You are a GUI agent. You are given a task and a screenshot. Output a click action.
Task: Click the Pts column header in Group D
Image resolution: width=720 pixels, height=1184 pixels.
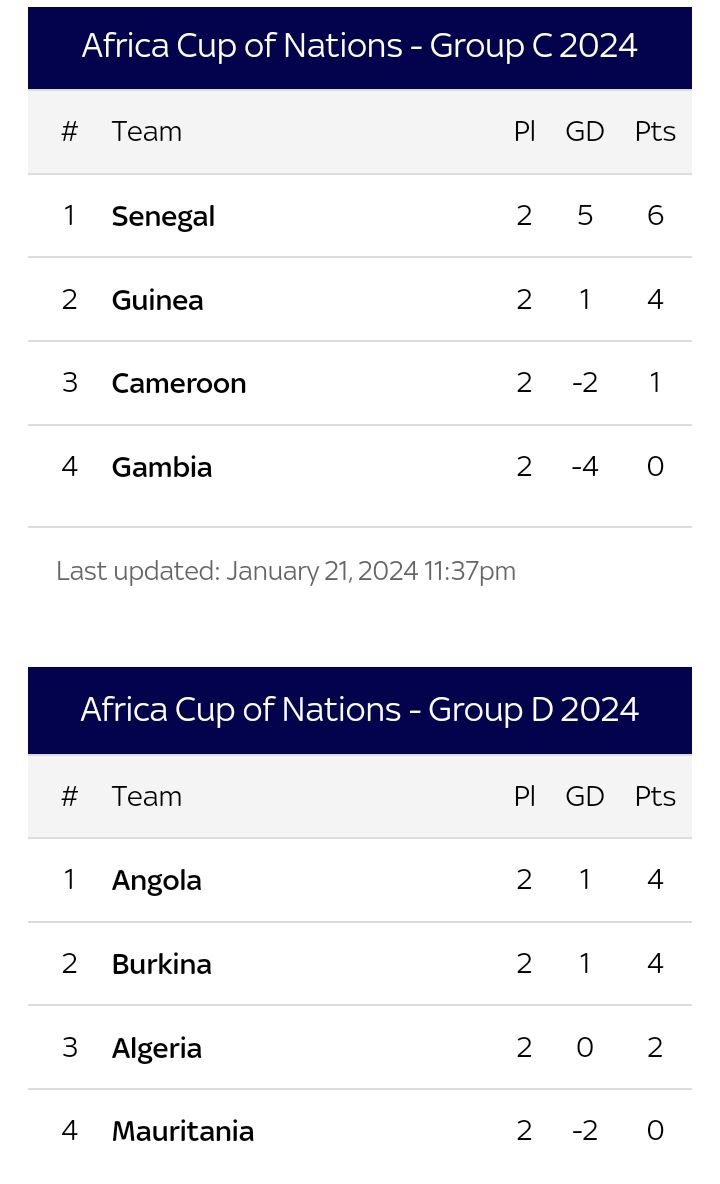coord(655,797)
